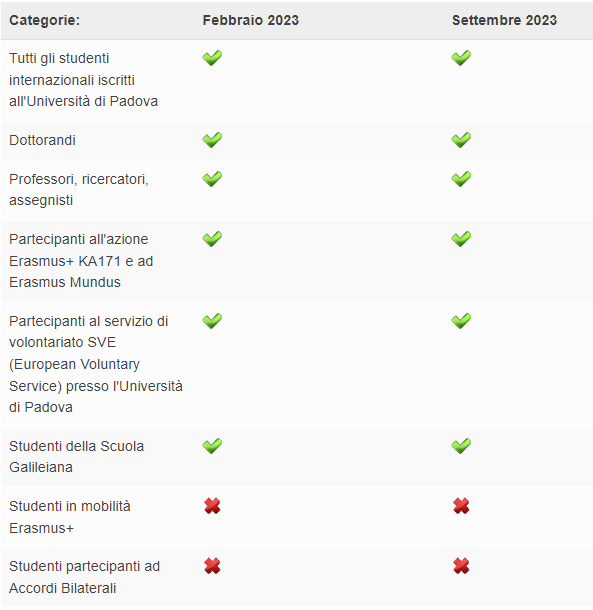The height and width of the screenshot is (610, 593).
Task: Click the Febbraio checkmark for Erasmus+ KA171 row
Action: point(212,239)
